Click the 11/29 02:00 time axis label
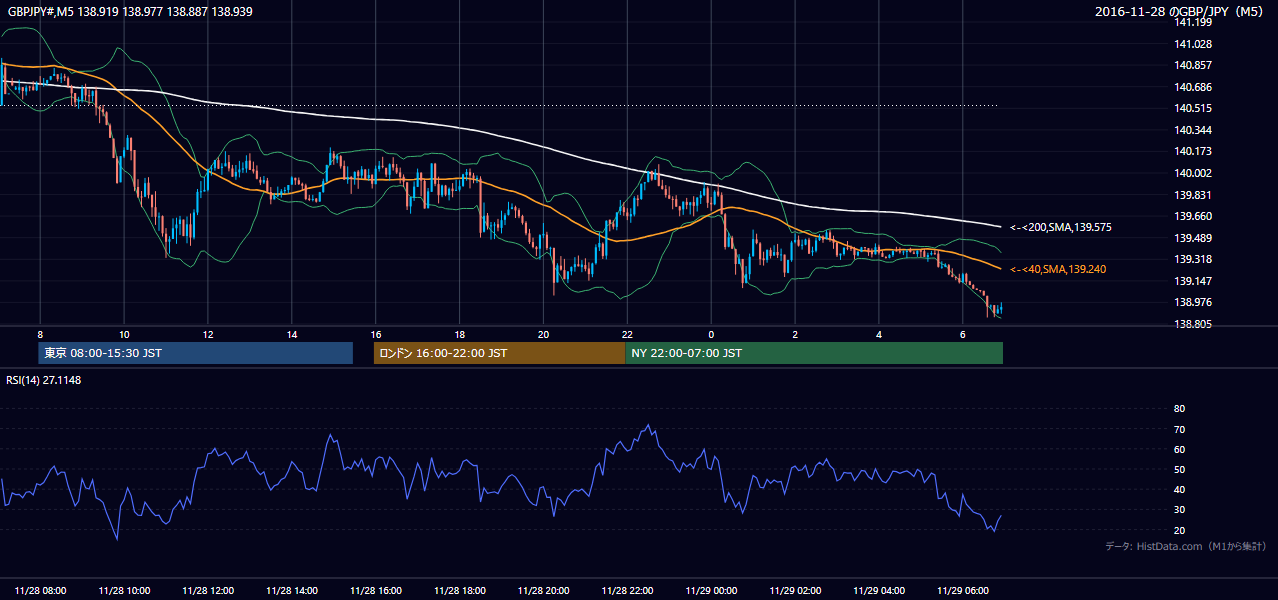The width and height of the screenshot is (1278, 600). [796, 591]
